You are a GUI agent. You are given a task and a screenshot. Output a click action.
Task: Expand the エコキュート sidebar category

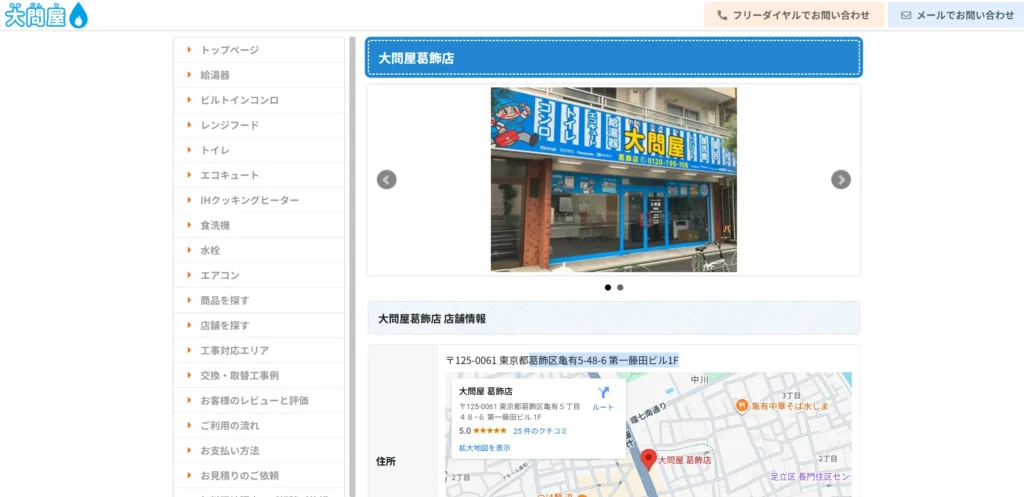tap(229, 175)
